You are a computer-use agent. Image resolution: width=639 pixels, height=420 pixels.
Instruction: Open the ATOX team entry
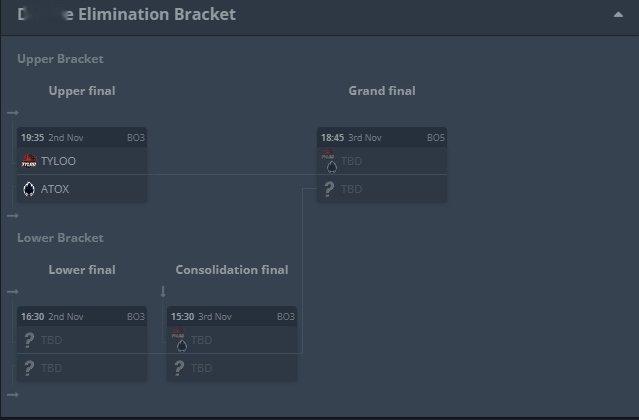pos(82,189)
